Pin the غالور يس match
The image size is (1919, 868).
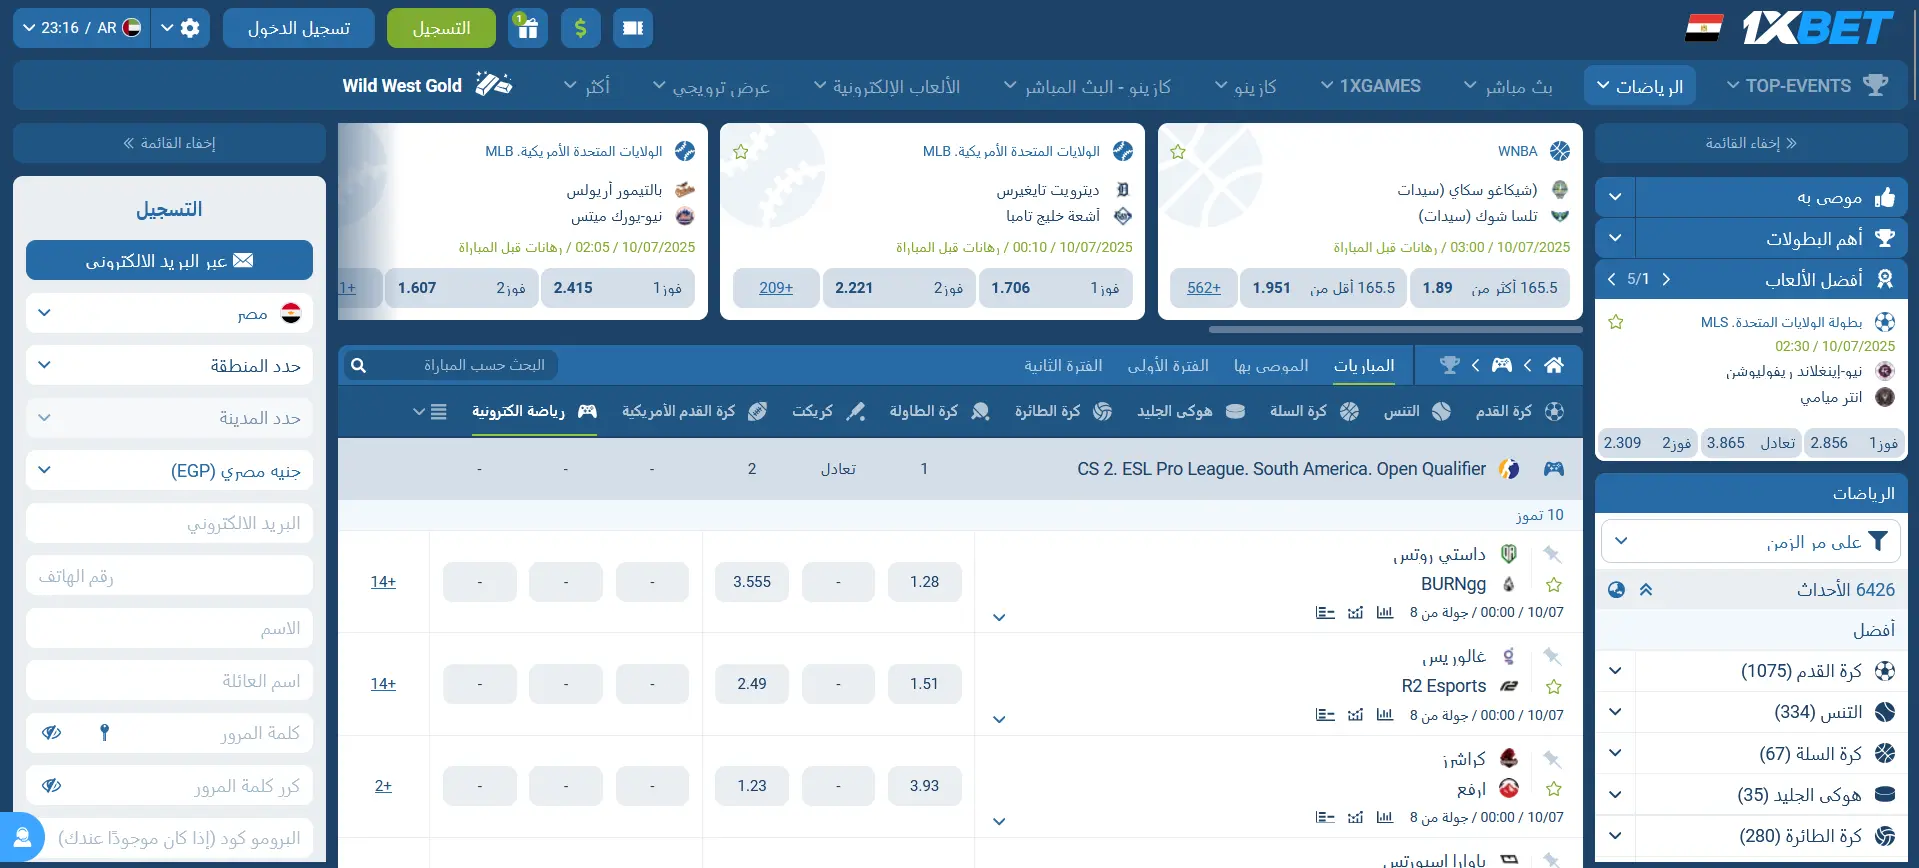pos(1552,656)
